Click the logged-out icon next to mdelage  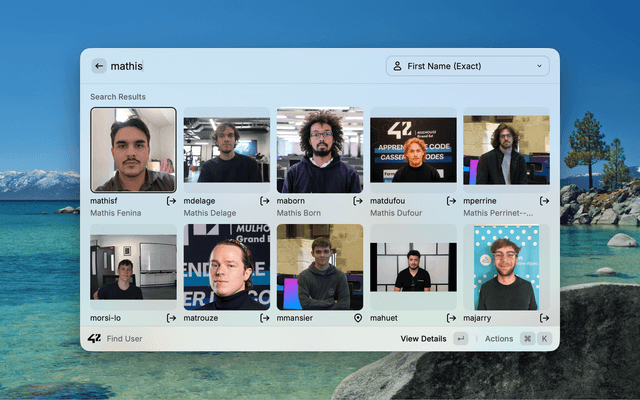(x=264, y=201)
